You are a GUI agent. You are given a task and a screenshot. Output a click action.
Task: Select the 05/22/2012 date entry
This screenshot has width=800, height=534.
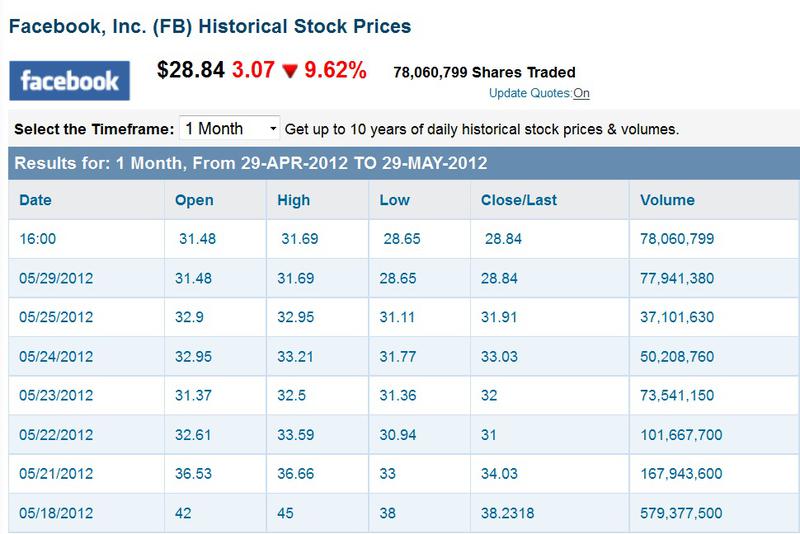[x=56, y=435]
